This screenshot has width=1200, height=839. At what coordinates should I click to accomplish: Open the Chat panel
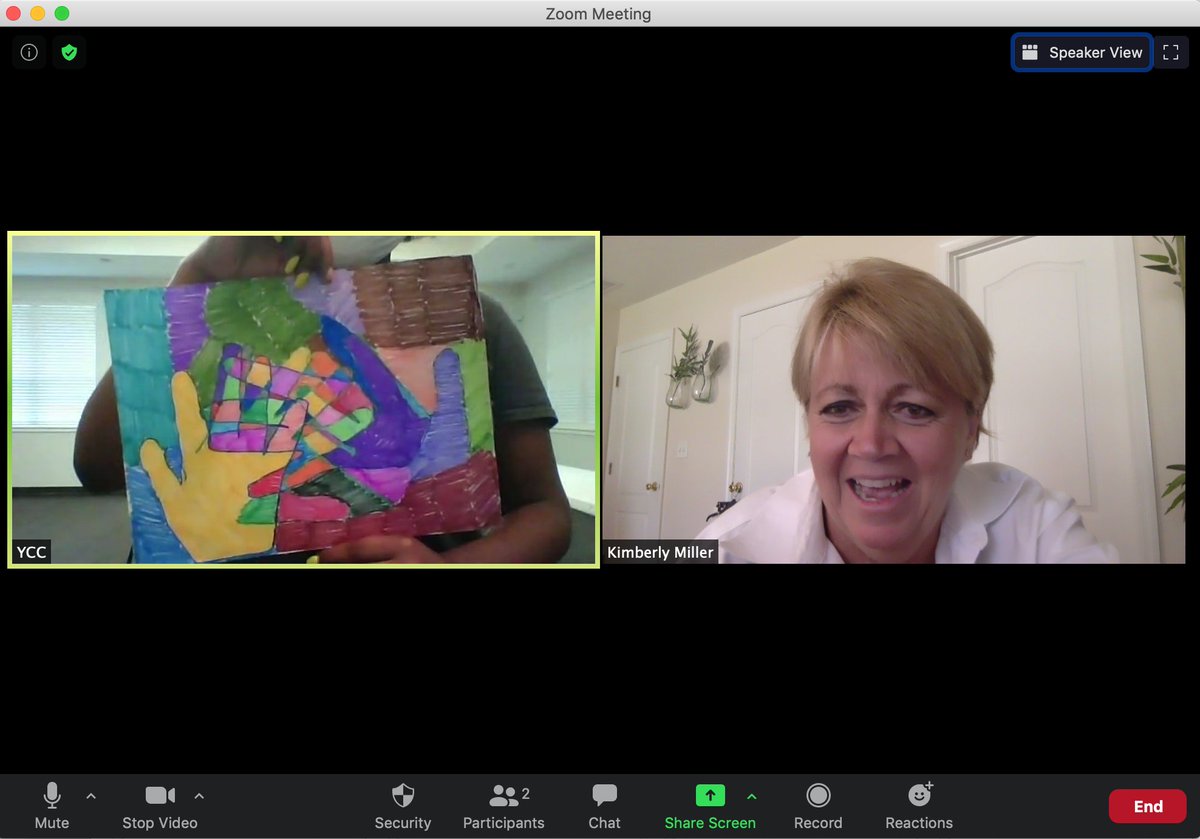pos(604,806)
